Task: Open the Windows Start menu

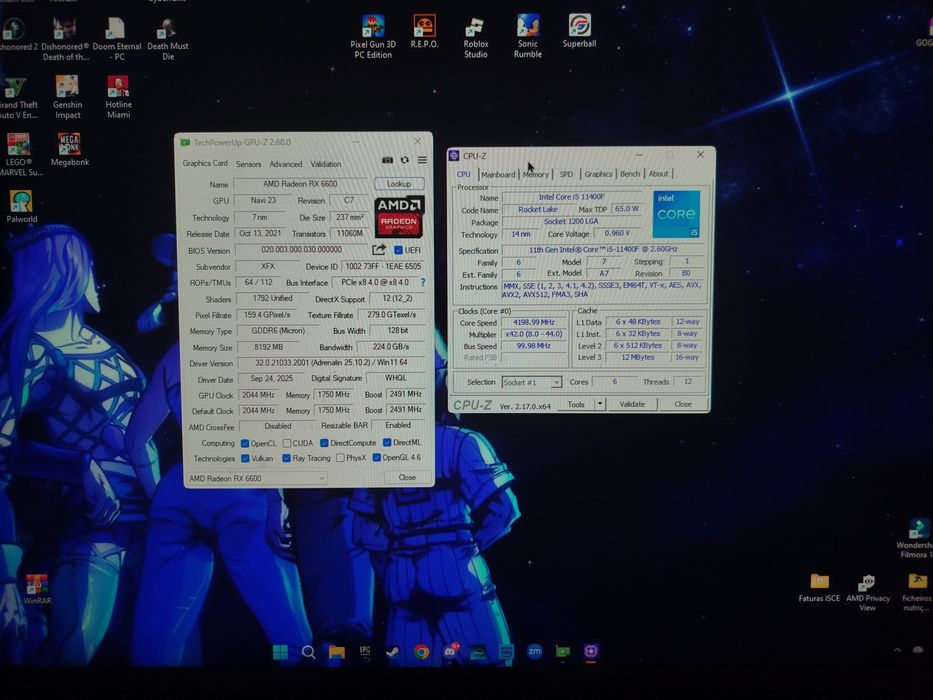Action: [x=280, y=652]
